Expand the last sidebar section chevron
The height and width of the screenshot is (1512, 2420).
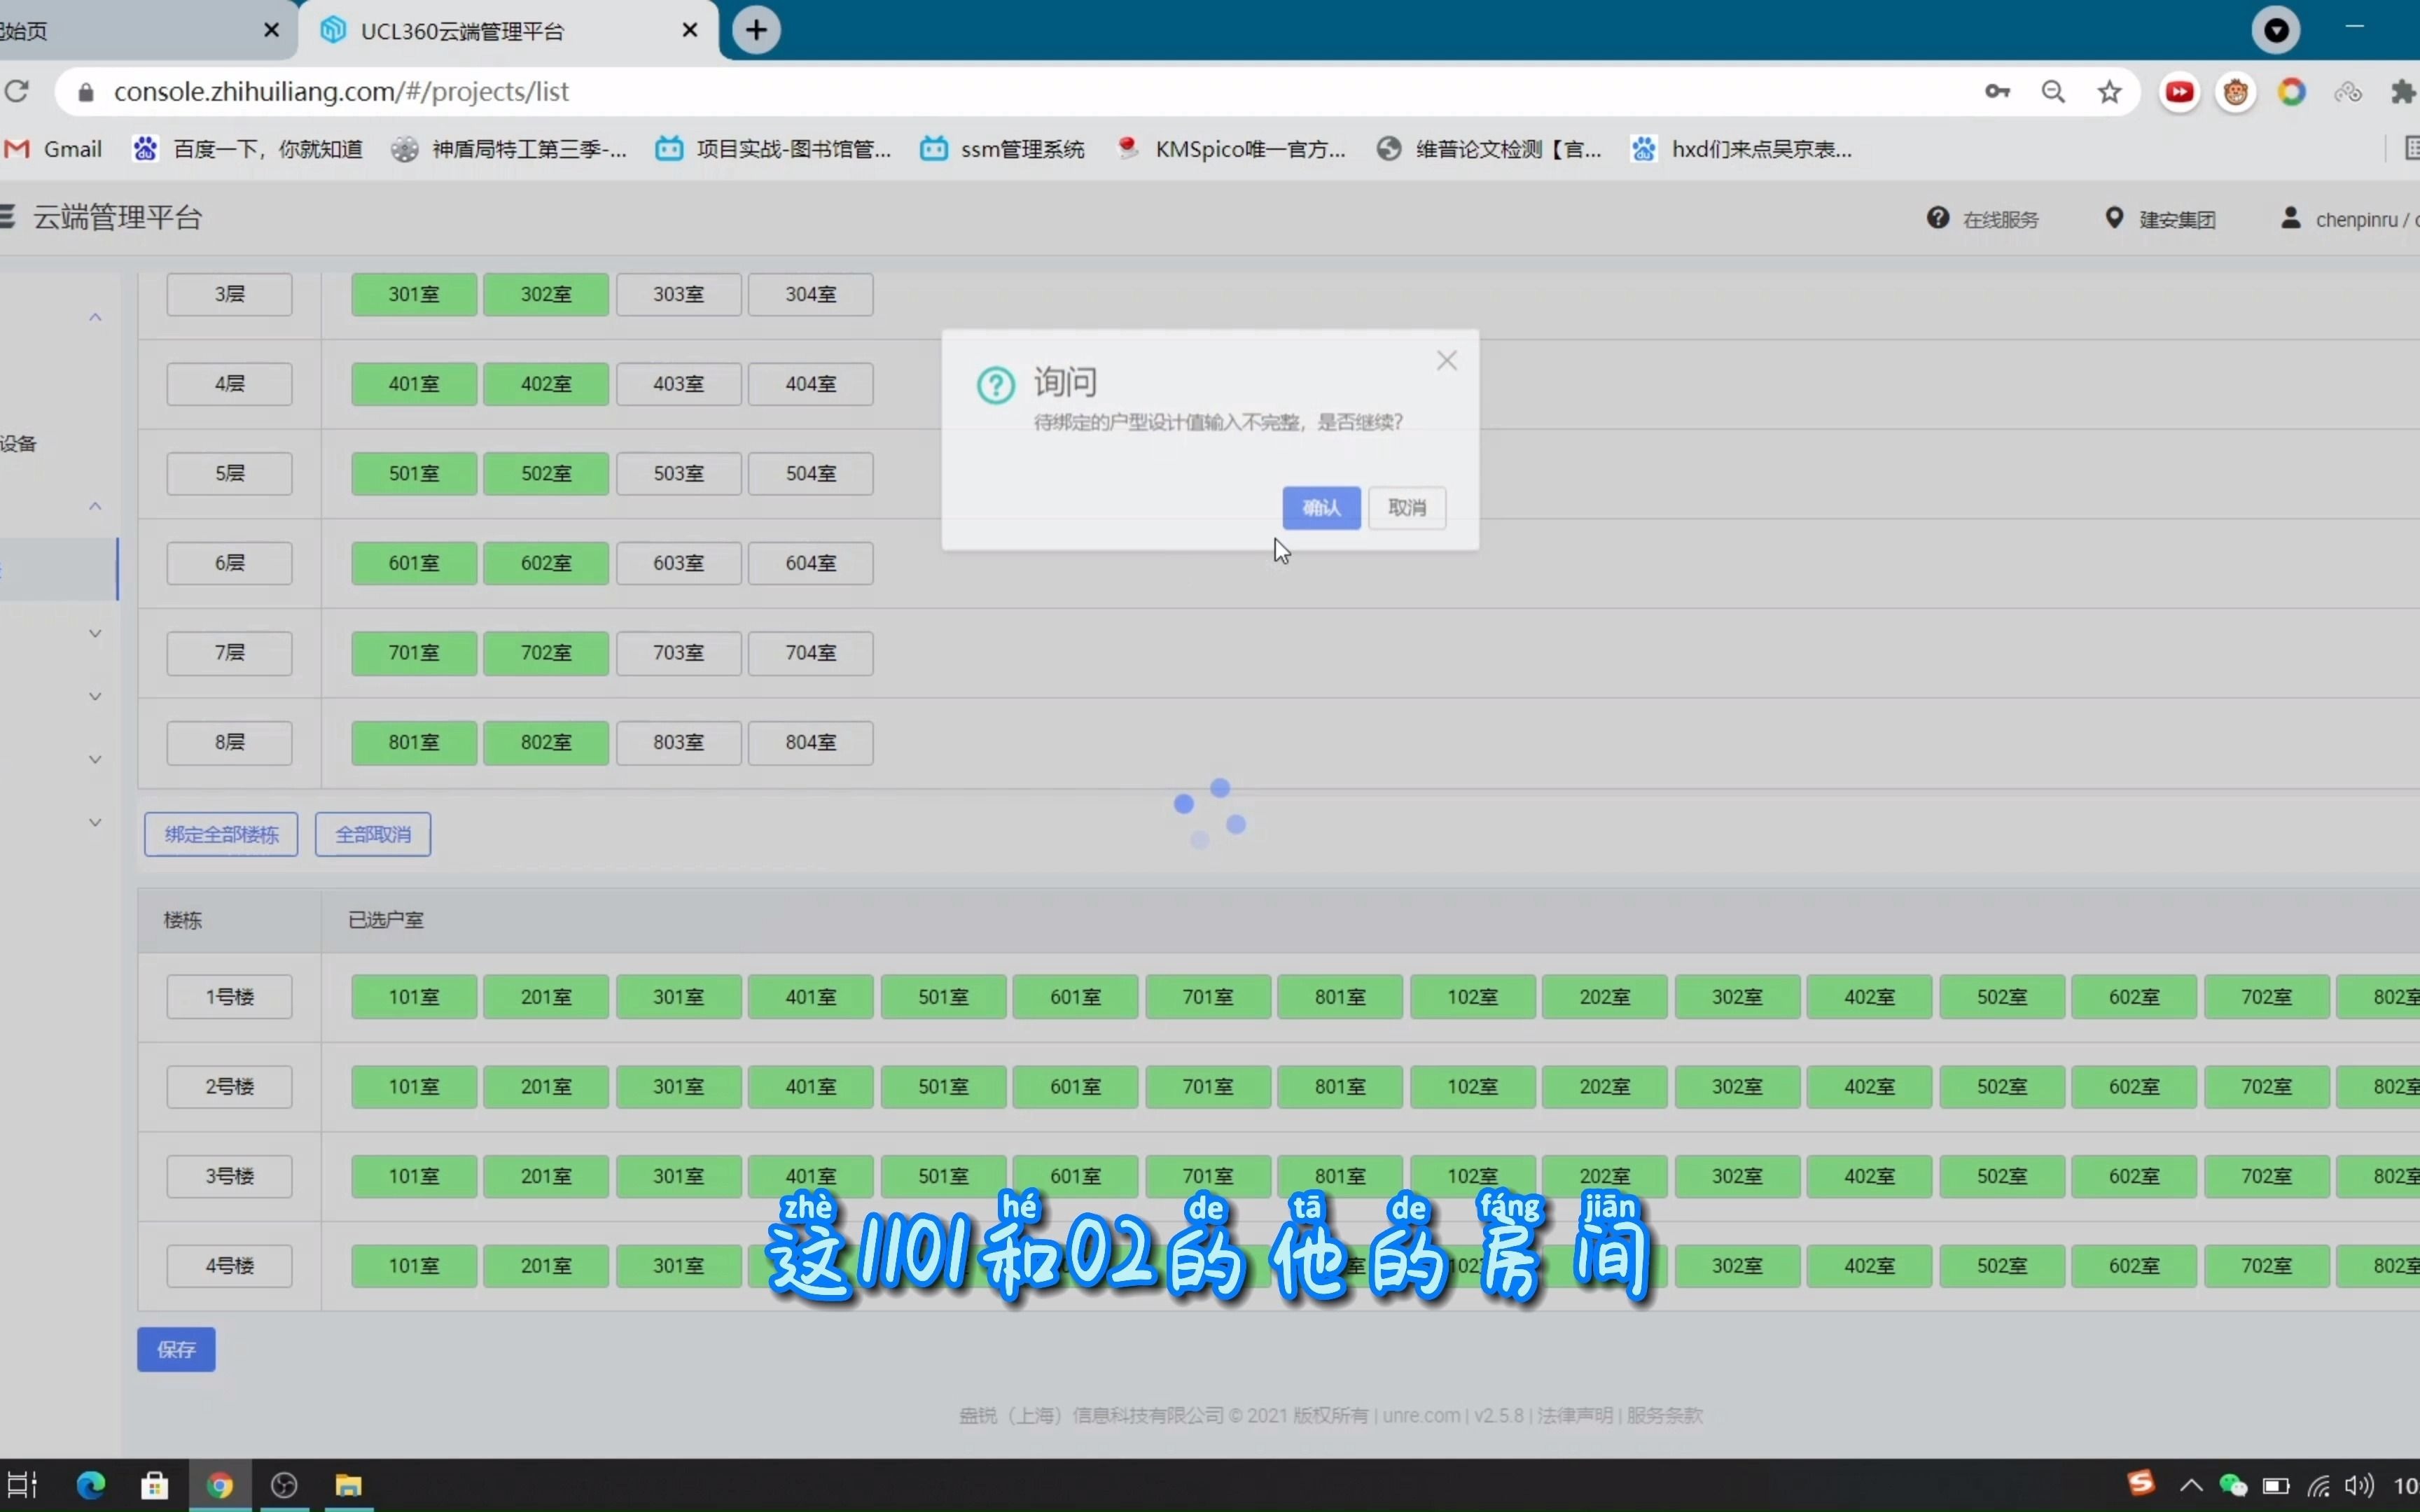pyautogui.click(x=95, y=822)
